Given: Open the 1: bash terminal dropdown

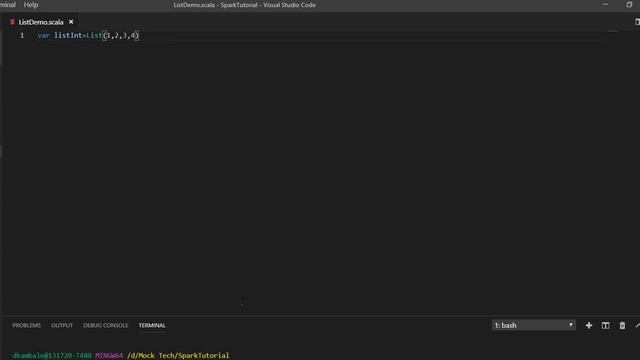Looking at the screenshot, I should 533,325.
